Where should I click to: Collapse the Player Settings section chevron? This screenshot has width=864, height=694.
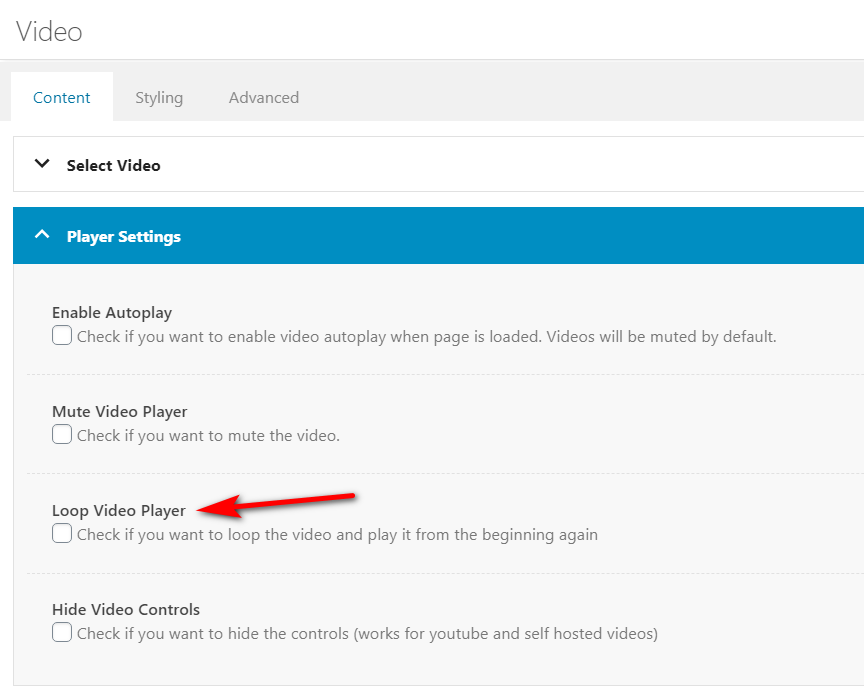pyautogui.click(x=42, y=235)
